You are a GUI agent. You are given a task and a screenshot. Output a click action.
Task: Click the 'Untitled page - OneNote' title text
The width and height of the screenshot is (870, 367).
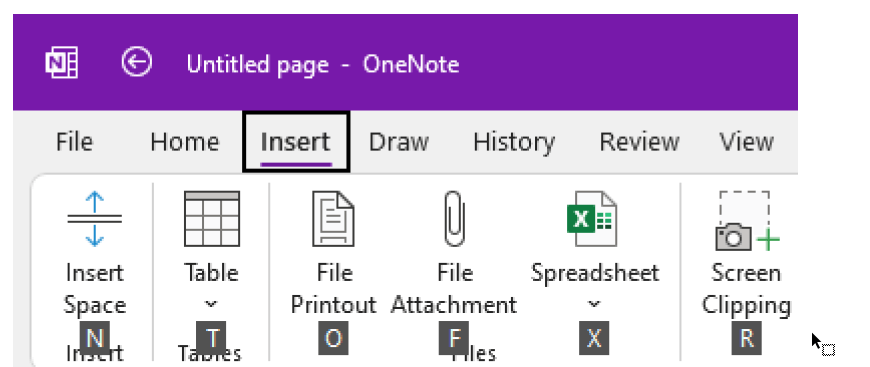(323, 64)
